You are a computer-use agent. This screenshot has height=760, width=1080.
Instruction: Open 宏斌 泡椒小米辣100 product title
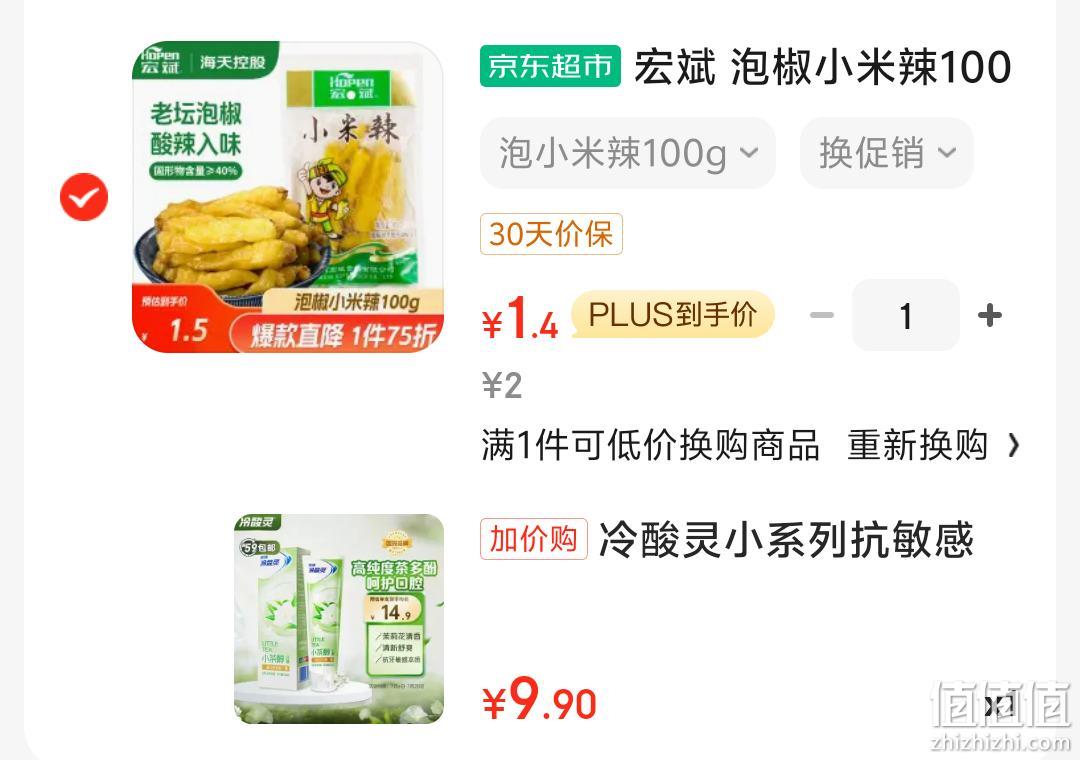click(822, 67)
